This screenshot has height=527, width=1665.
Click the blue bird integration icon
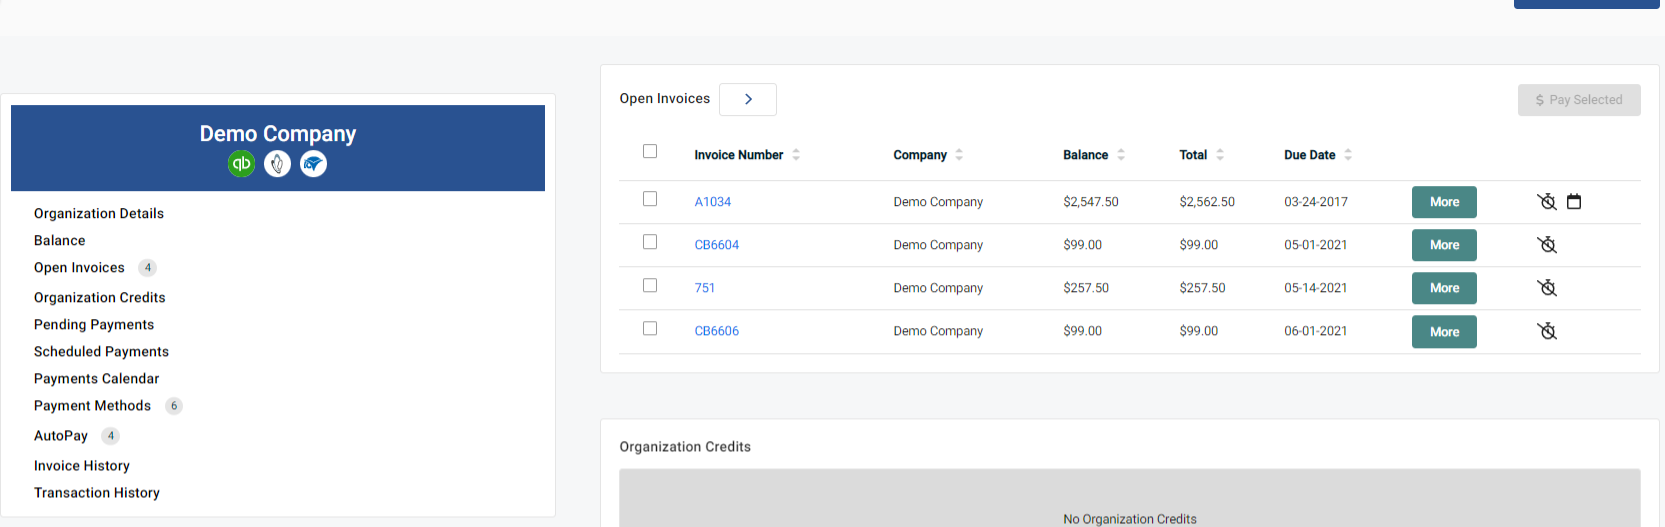coord(313,164)
